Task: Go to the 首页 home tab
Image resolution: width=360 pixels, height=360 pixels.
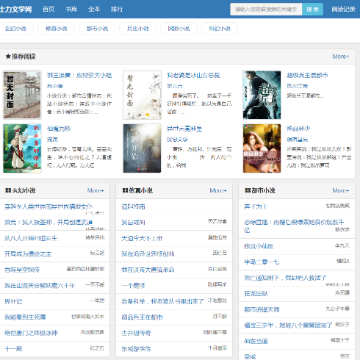Action: (x=48, y=9)
